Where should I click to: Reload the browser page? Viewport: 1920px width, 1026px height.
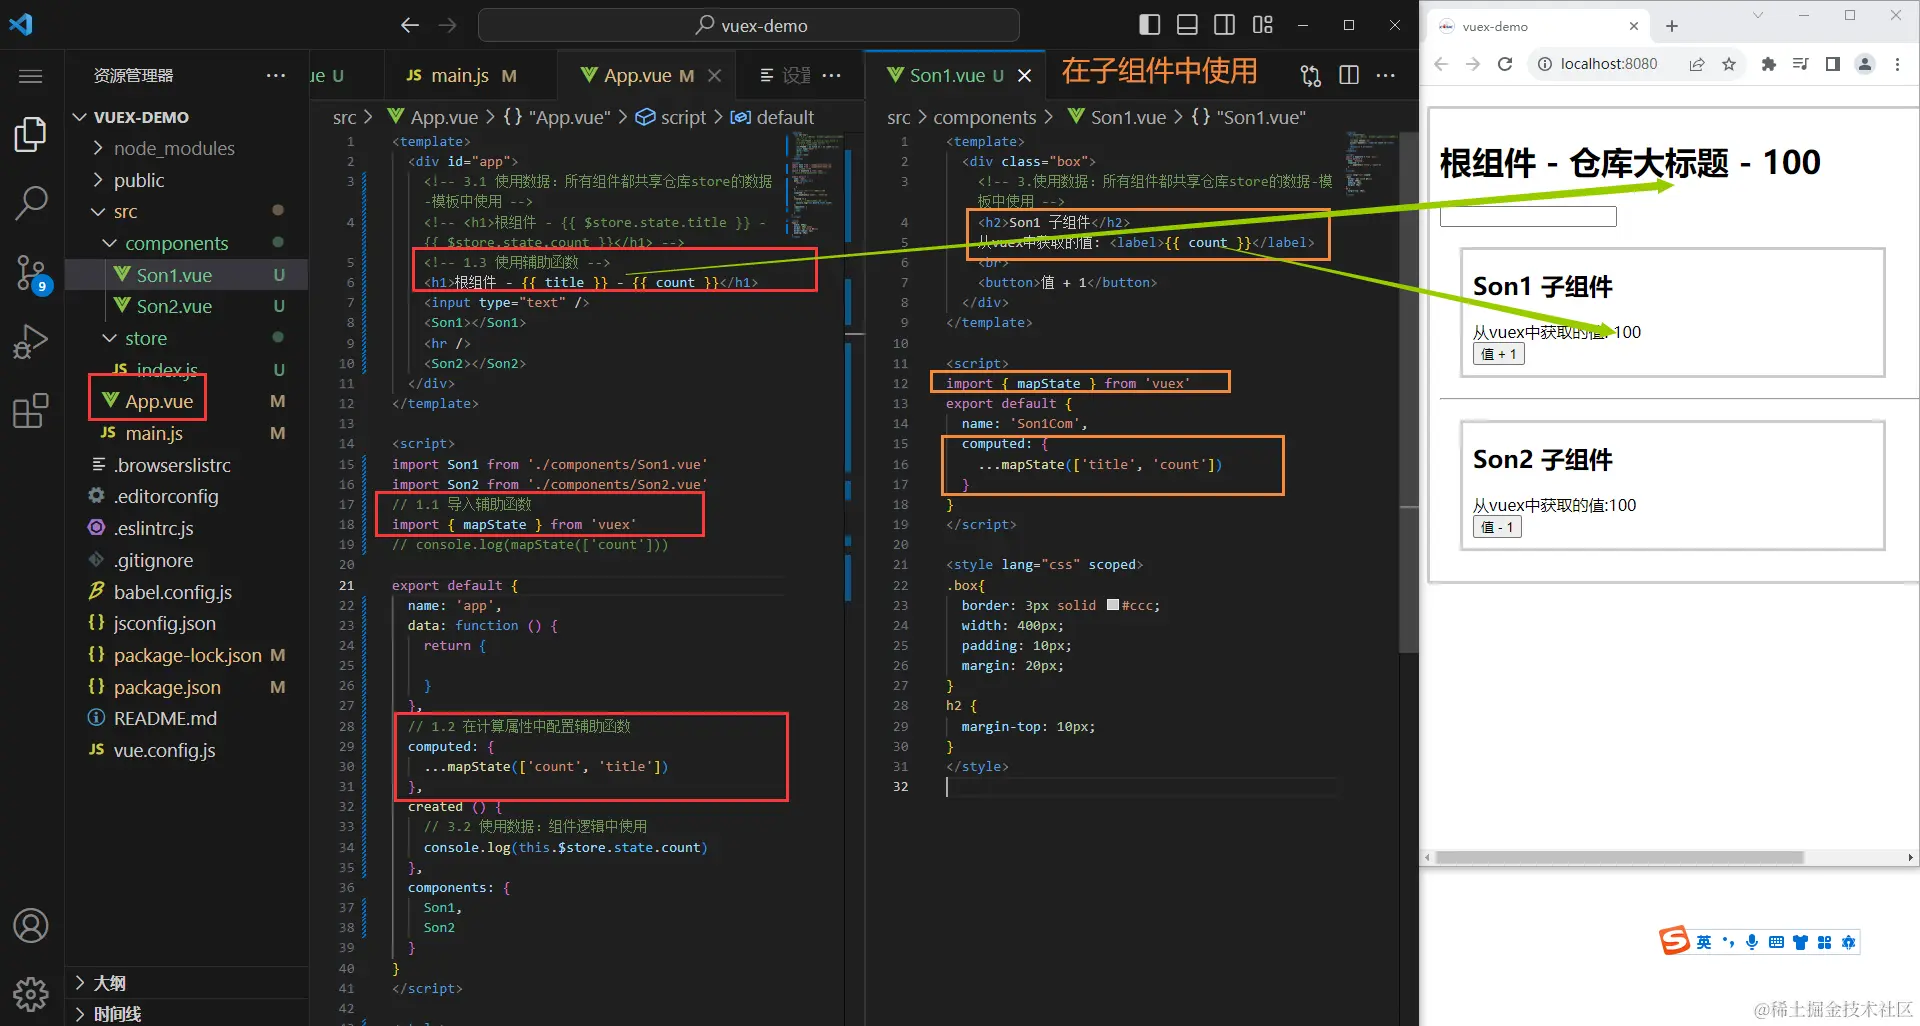1505,64
